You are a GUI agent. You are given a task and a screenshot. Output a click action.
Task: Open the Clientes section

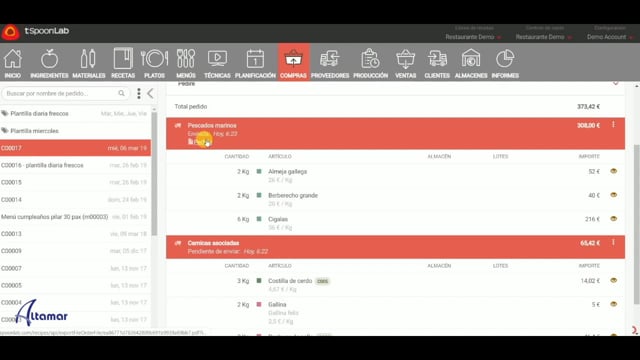coord(437,63)
